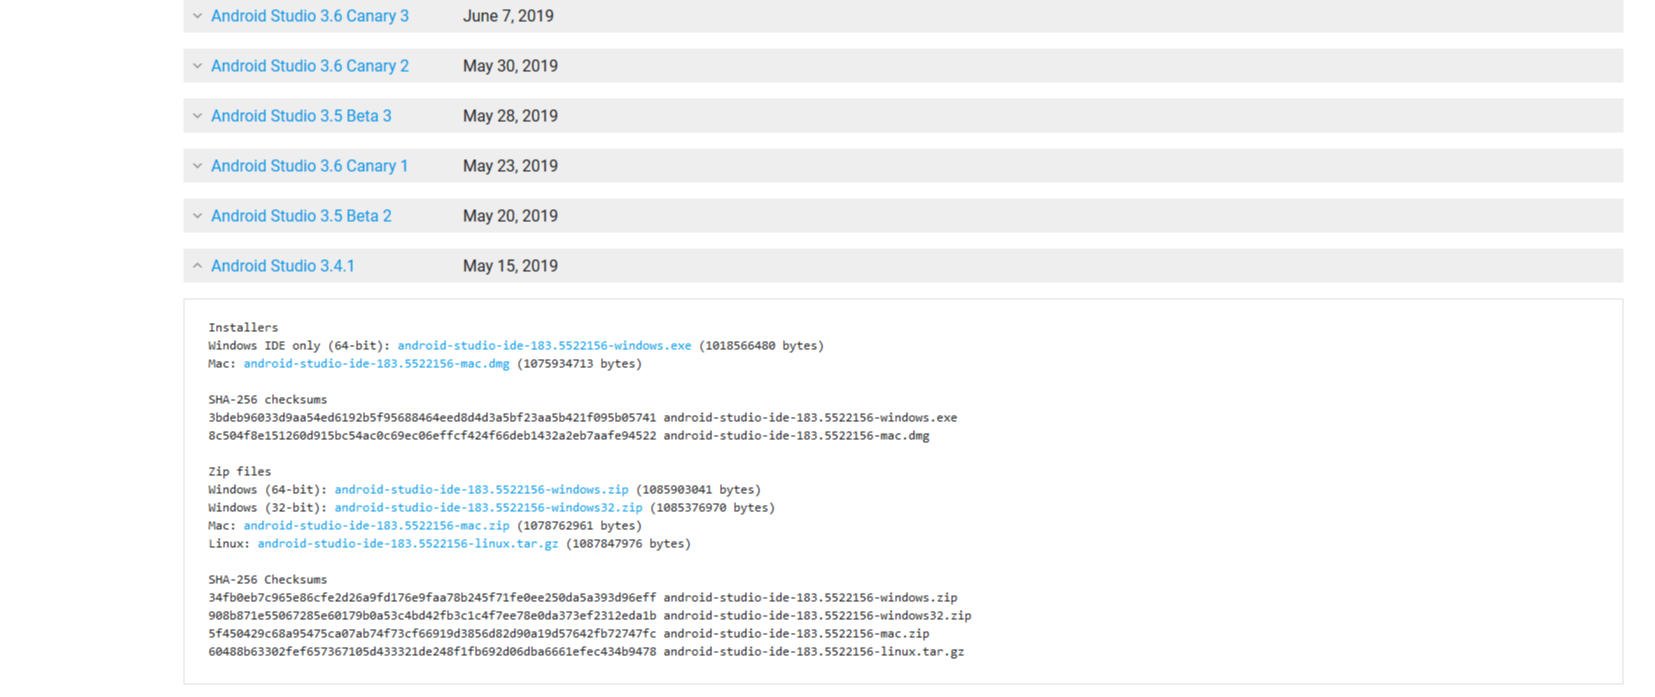Viewport: 1655px width, 697px height.
Task: Open the Android Studio 3.6 Canary 2 link
Action: click(x=309, y=66)
